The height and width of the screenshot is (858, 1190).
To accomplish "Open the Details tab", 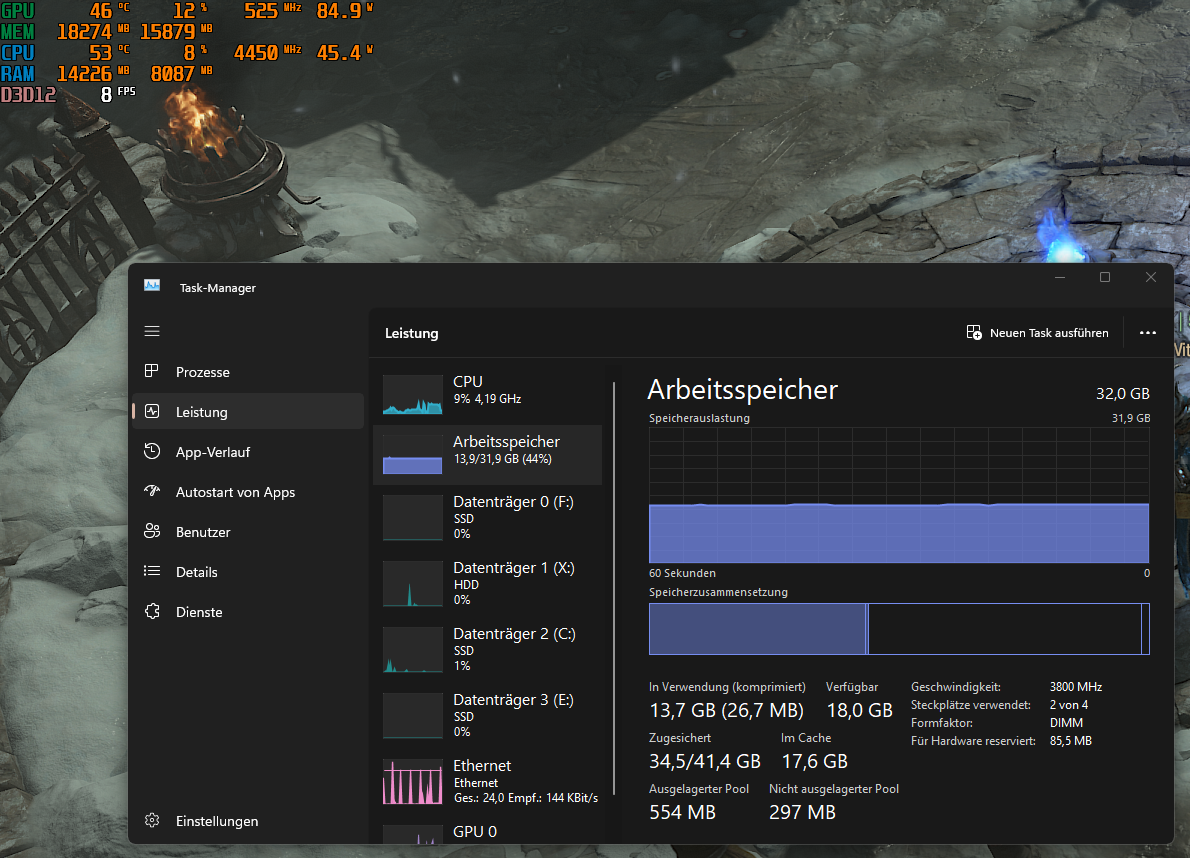I will coord(247,572).
